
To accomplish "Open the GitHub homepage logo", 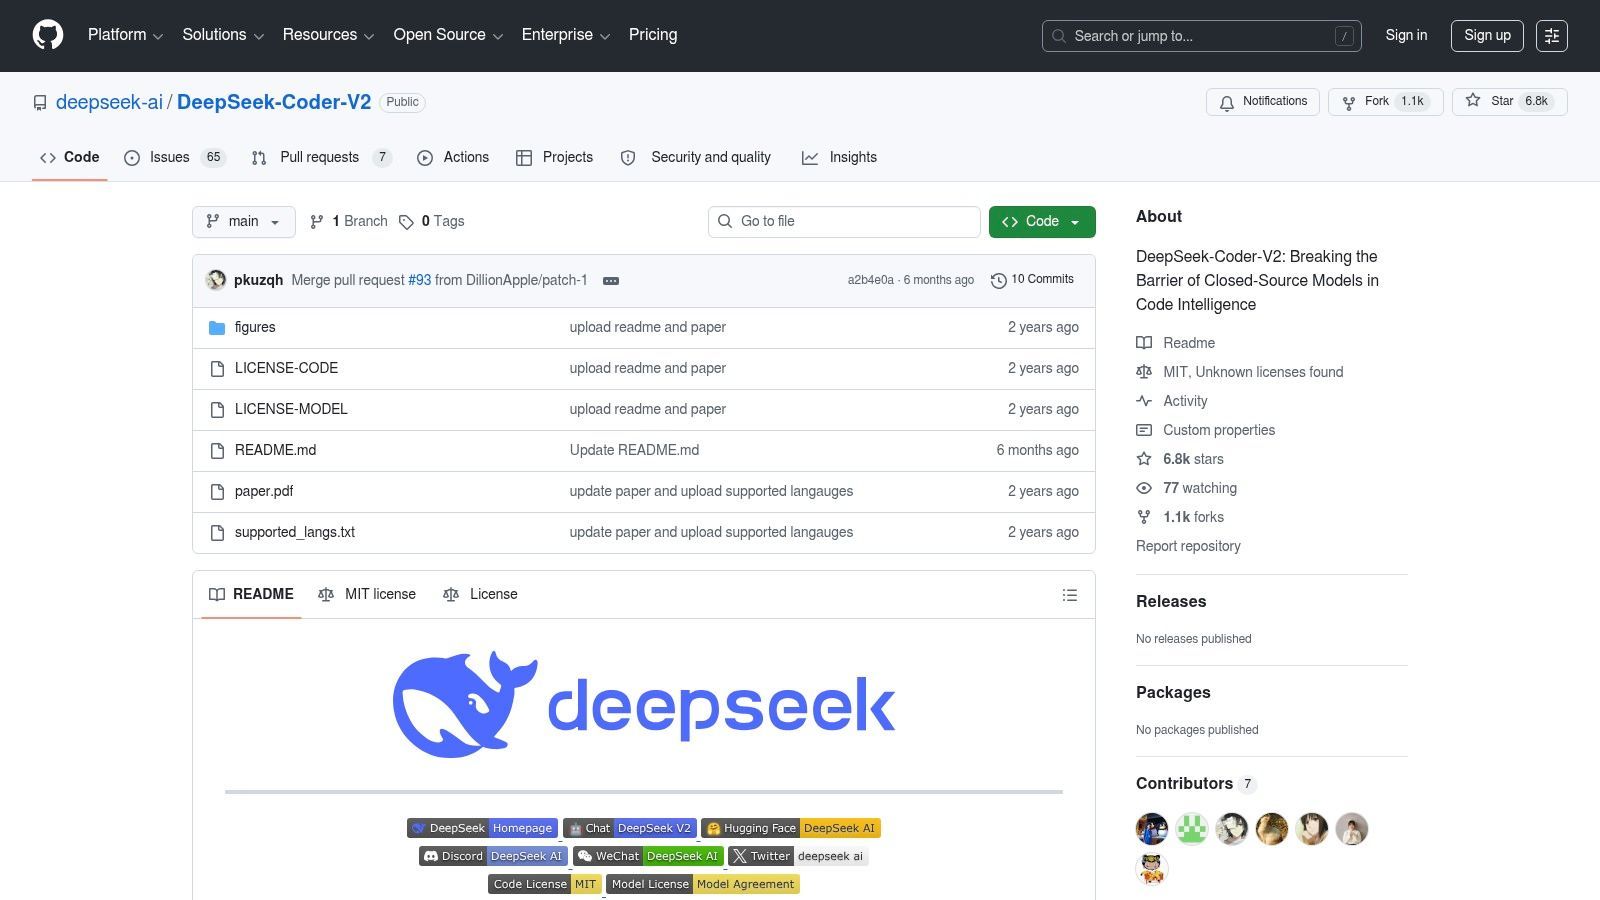I will tap(48, 35).
